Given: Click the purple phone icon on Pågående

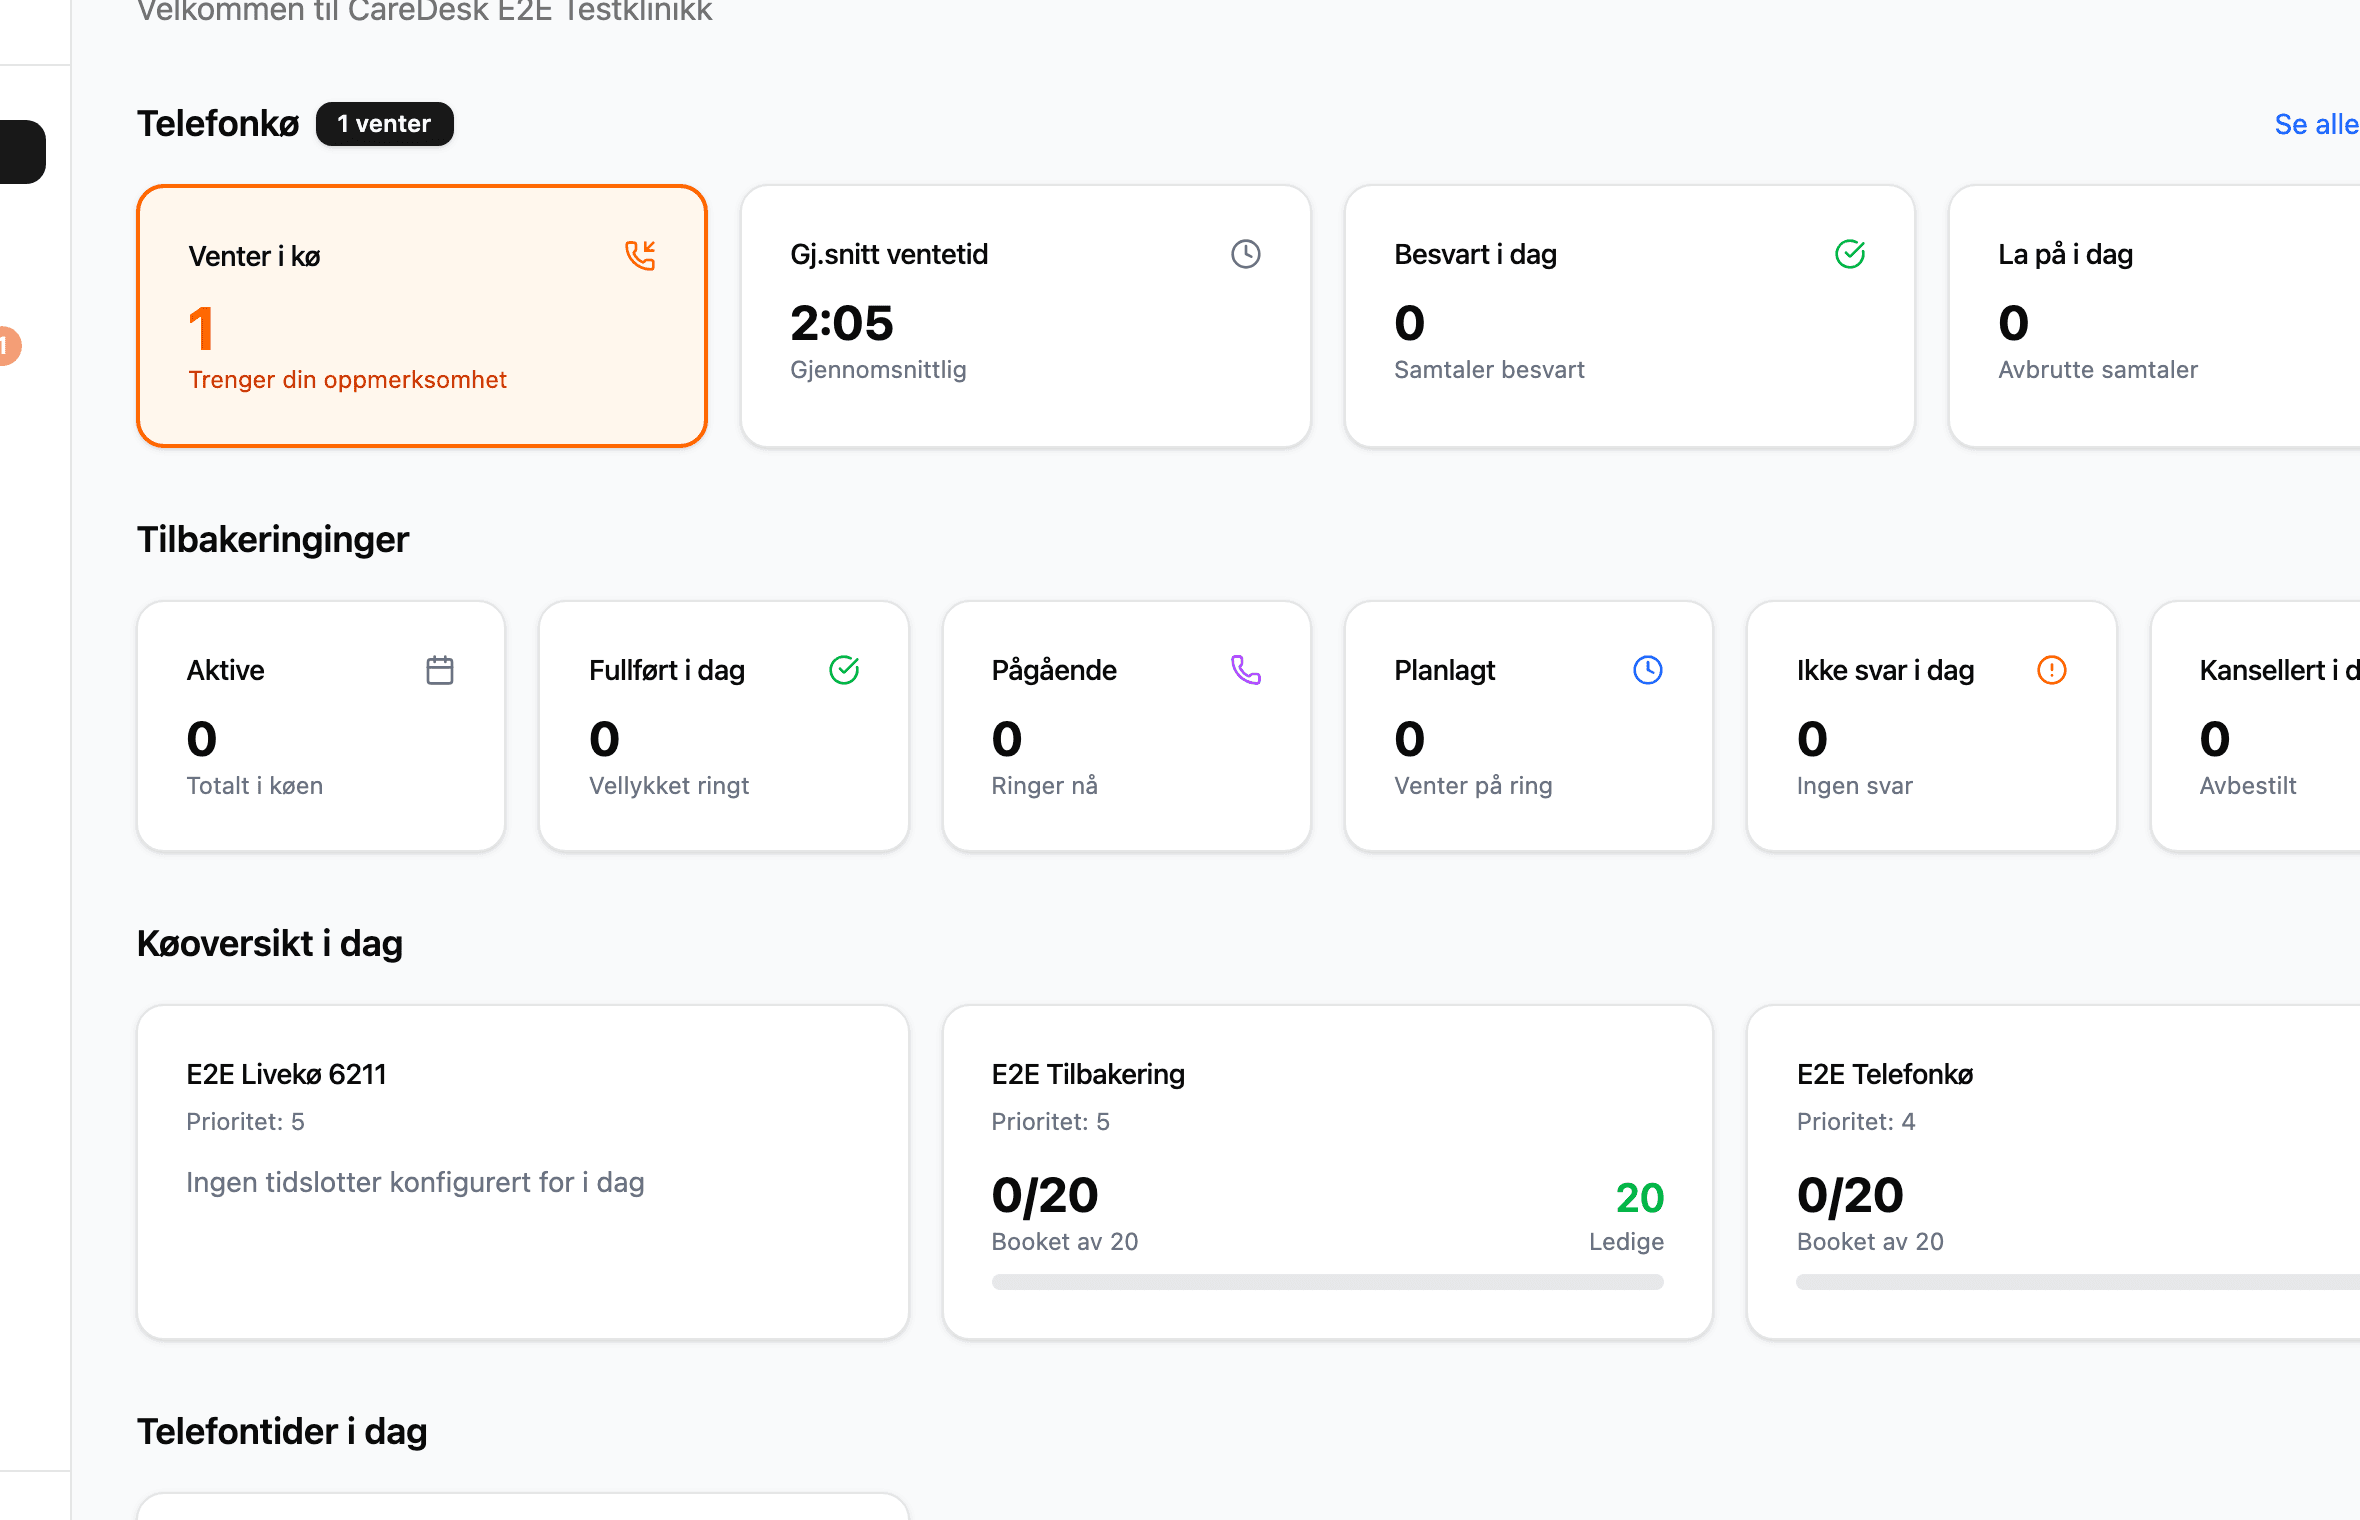Looking at the screenshot, I should (1246, 670).
